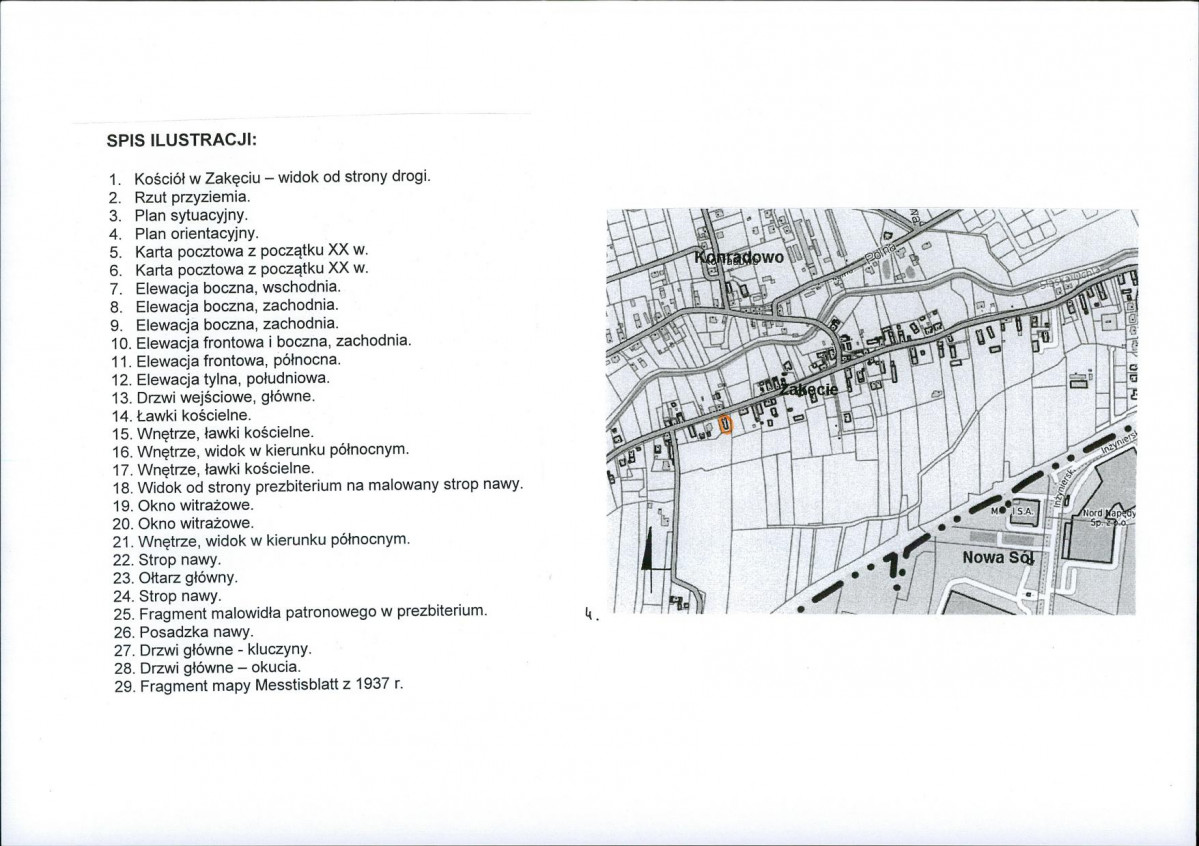Click item 22 'Strop nawy.'

(x=180, y=560)
